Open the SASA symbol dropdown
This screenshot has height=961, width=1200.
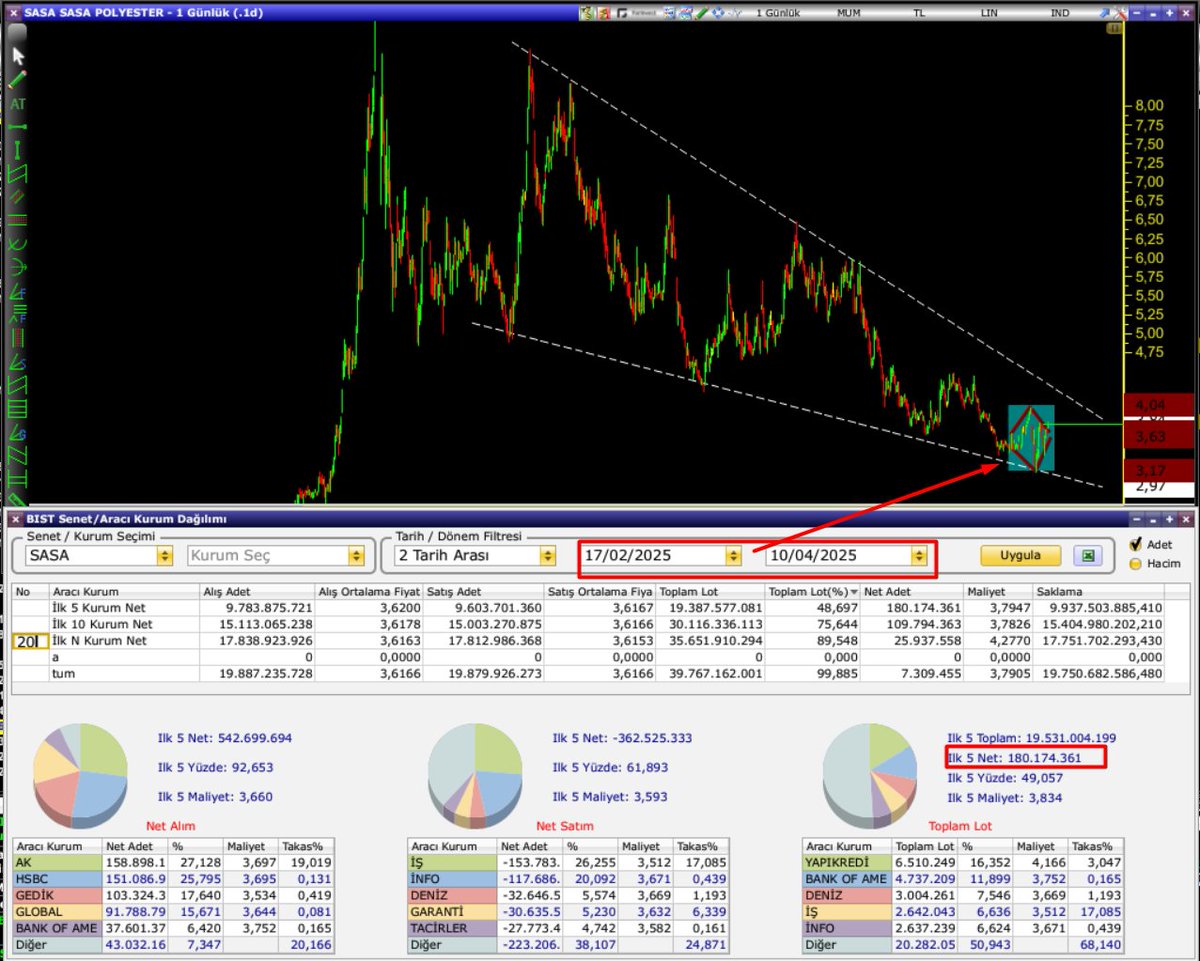(164, 555)
